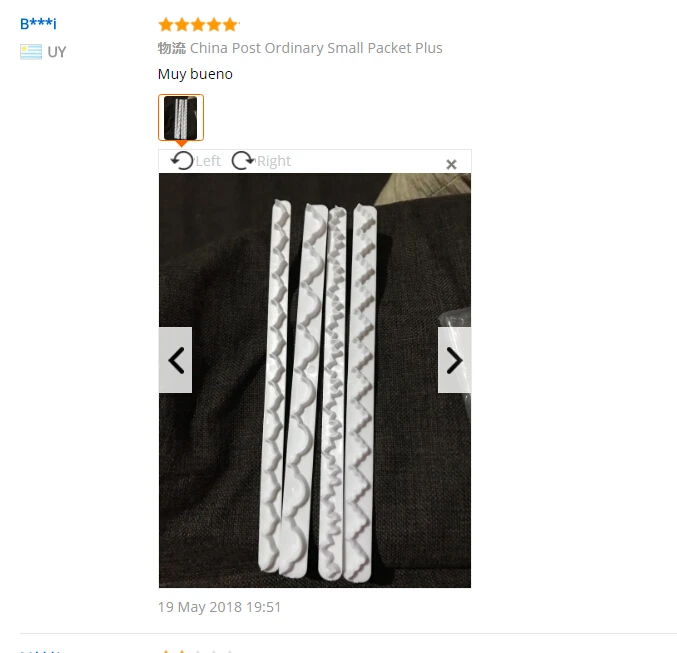
Task: Rotate the photo left with the counterclockwise icon
Action: [182, 161]
